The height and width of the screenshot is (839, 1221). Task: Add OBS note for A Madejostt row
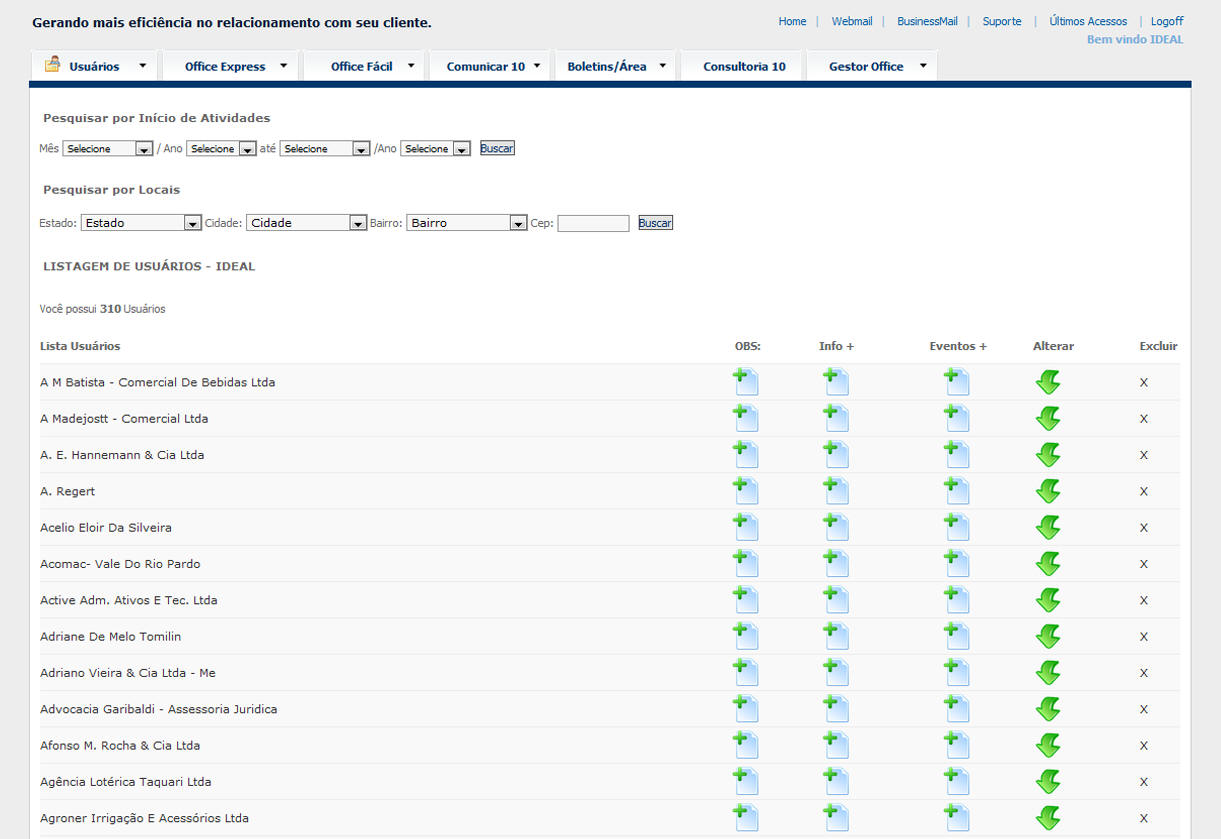[x=746, y=418]
